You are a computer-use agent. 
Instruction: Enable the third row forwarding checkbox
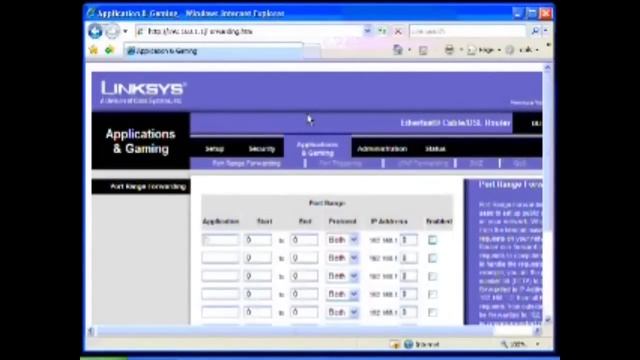point(432,276)
